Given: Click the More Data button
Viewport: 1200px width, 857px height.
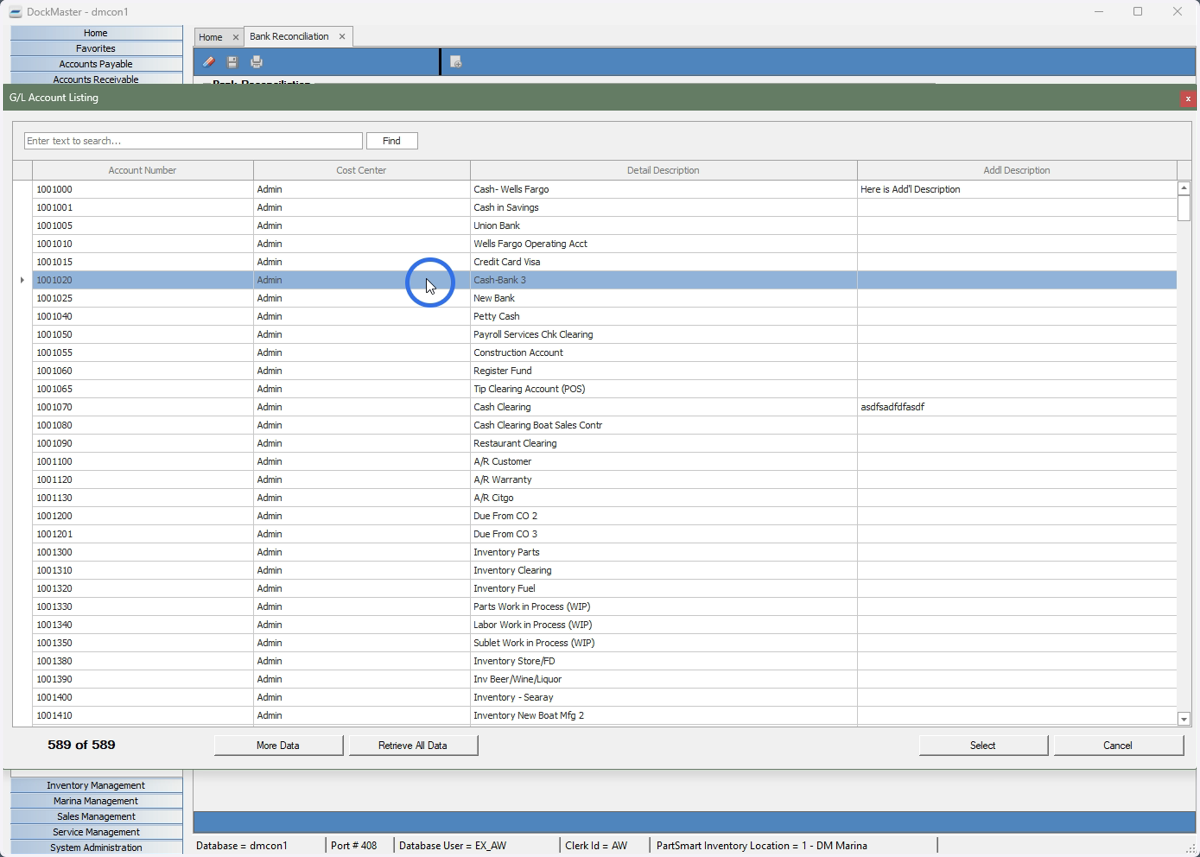Looking at the screenshot, I should [x=278, y=745].
